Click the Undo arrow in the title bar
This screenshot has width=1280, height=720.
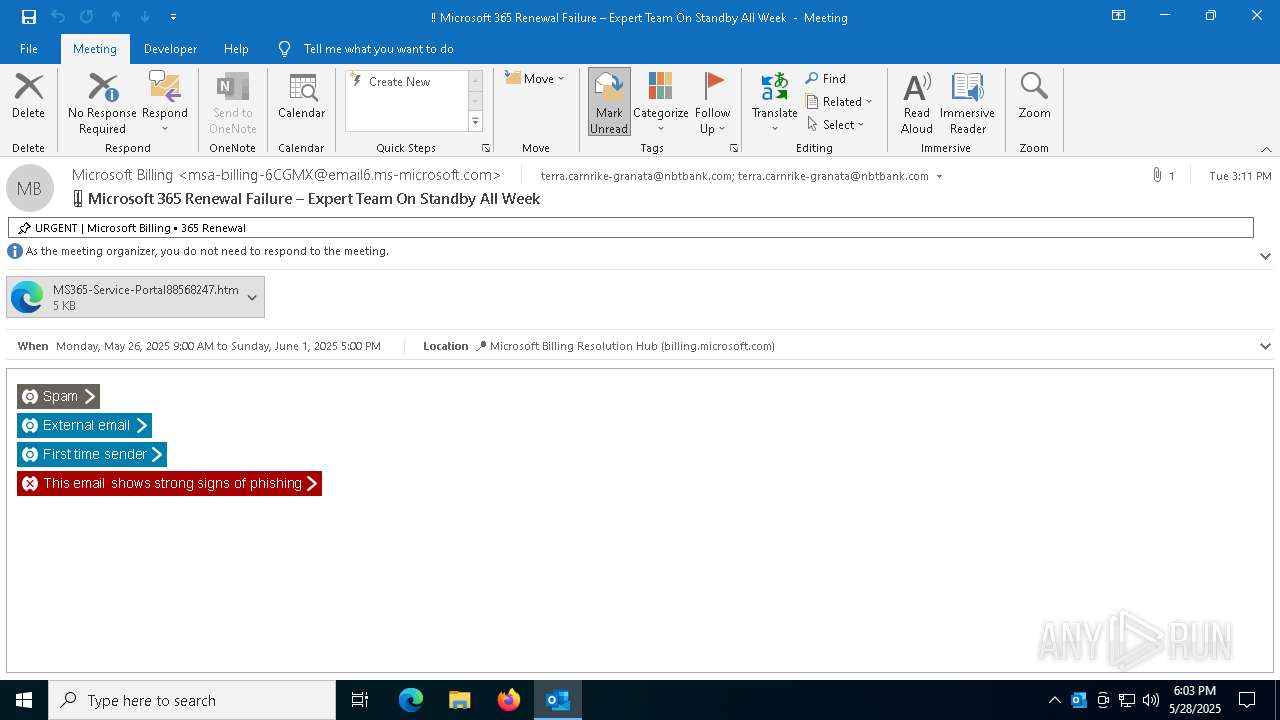[x=58, y=17]
